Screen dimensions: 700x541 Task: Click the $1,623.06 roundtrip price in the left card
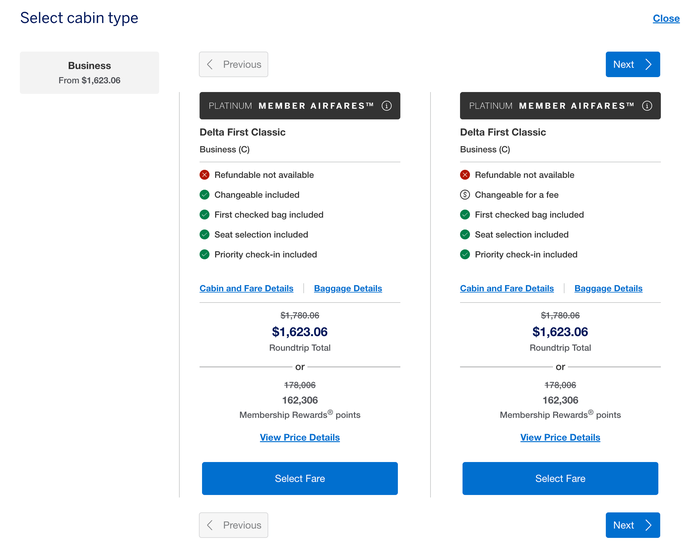pyautogui.click(x=300, y=332)
